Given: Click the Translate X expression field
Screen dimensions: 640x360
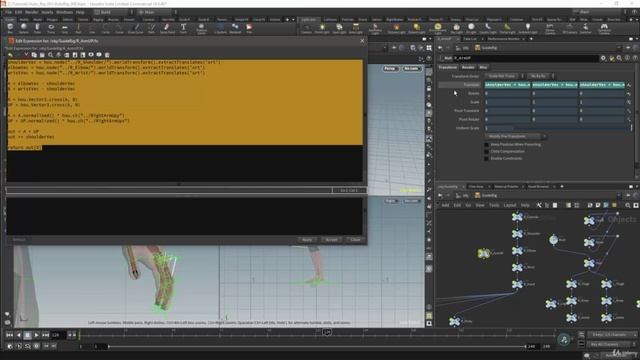Looking at the screenshot, I should point(507,85).
